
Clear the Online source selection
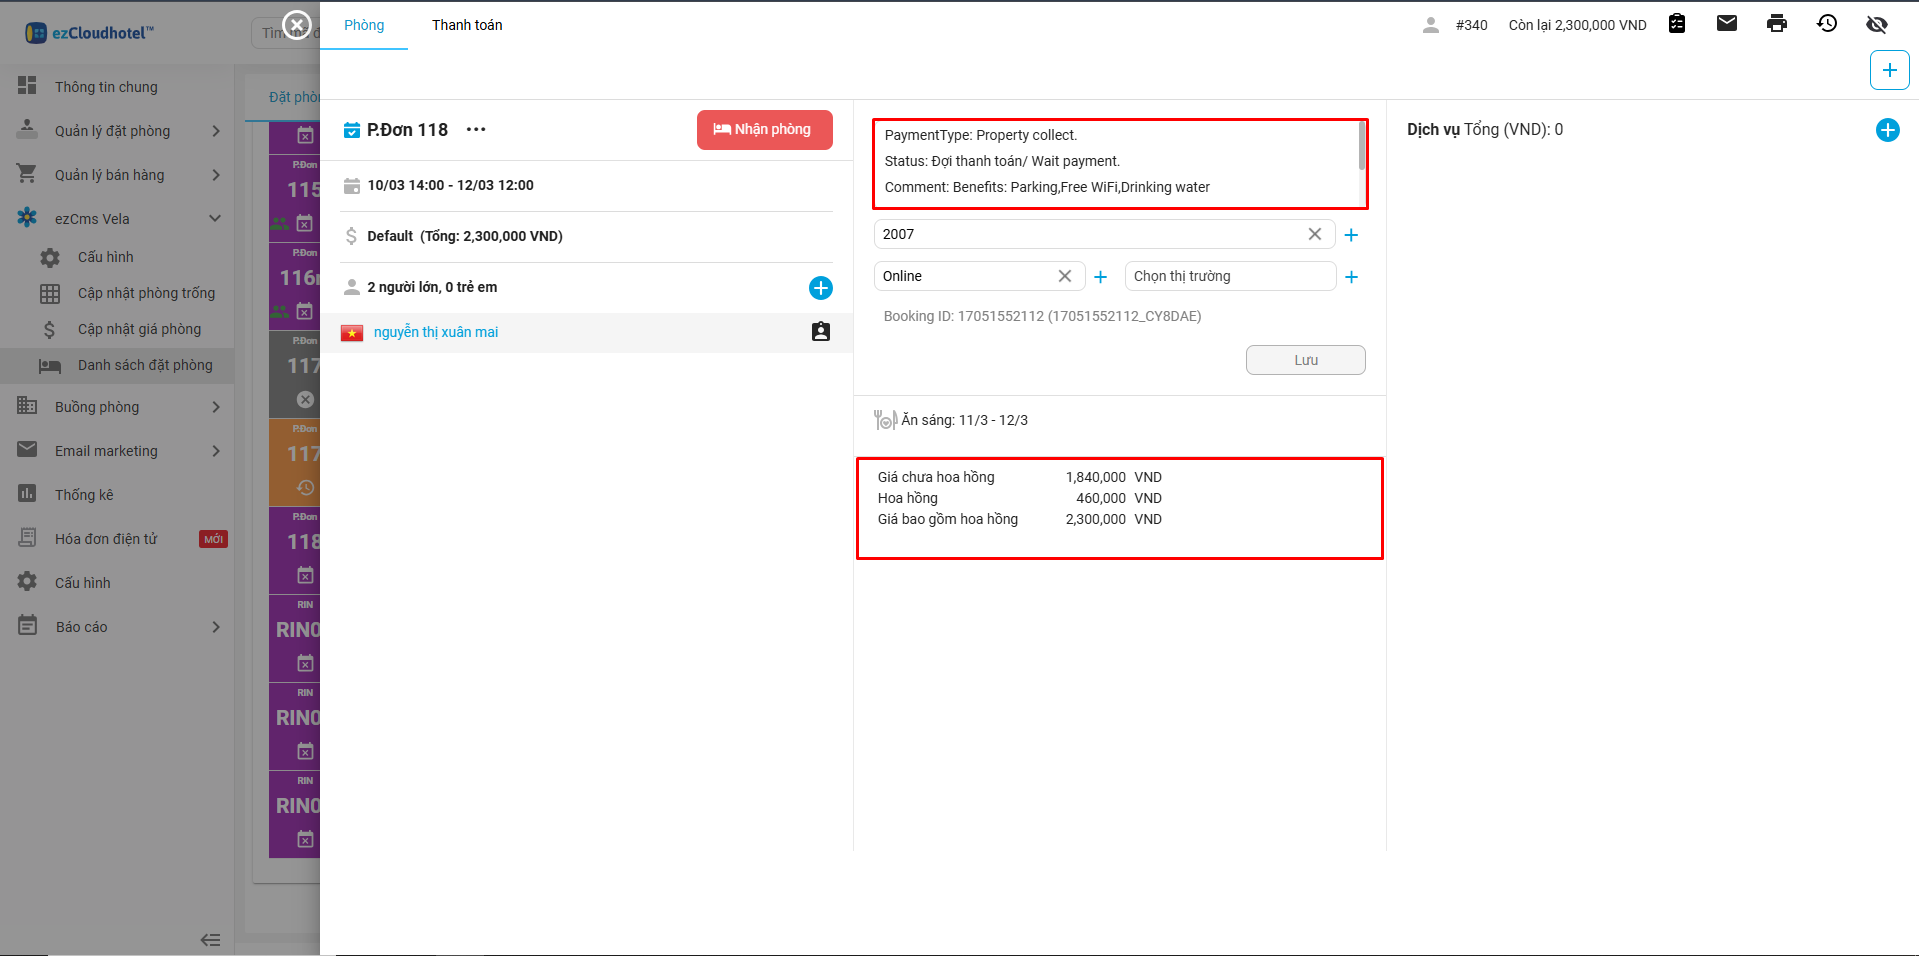tap(1064, 276)
